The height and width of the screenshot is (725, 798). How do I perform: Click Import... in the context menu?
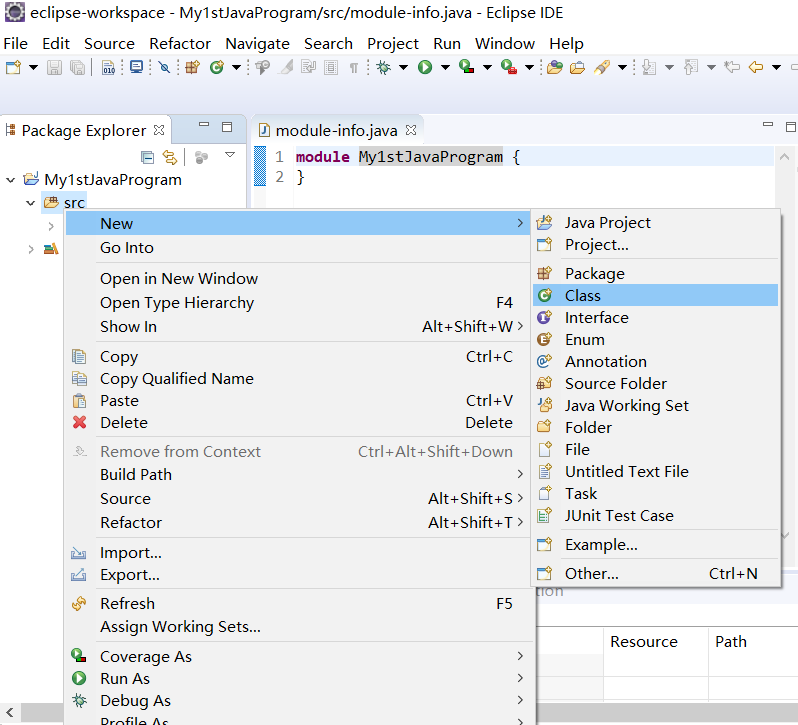(299, 553)
